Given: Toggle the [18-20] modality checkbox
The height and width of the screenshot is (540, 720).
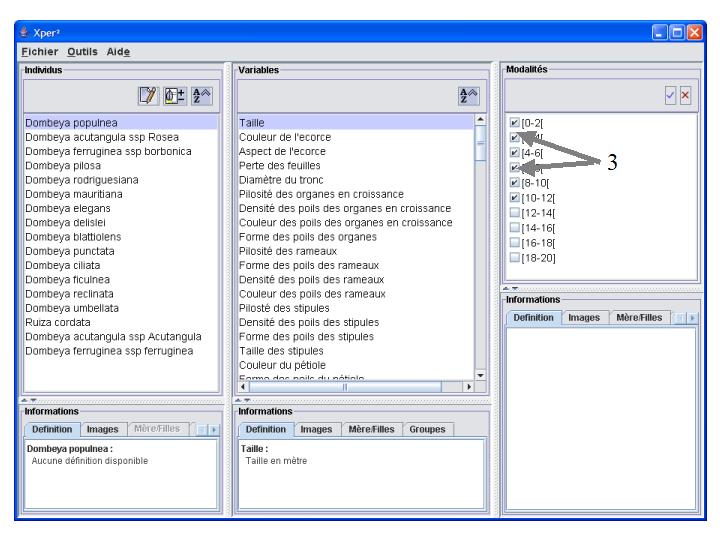Looking at the screenshot, I should pyautogui.click(x=514, y=258).
